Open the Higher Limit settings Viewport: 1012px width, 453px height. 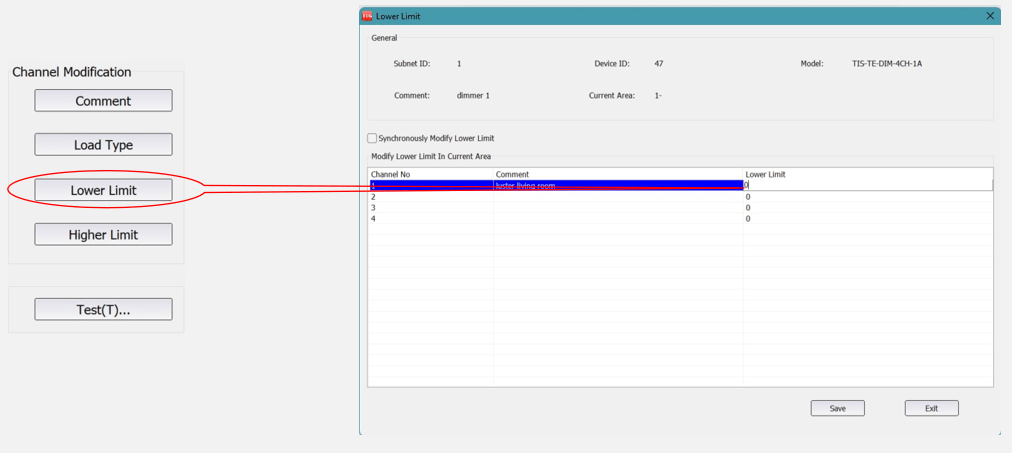(x=103, y=235)
